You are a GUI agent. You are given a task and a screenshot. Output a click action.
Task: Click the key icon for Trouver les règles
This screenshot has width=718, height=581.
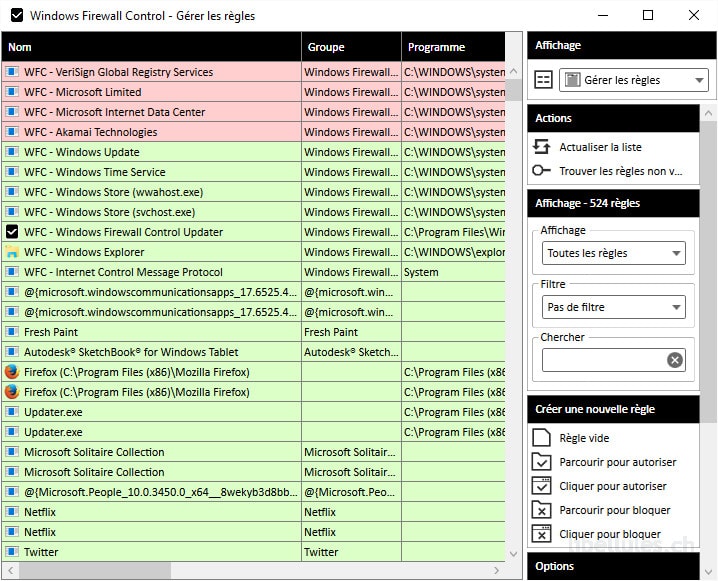(x=541, y=171)
